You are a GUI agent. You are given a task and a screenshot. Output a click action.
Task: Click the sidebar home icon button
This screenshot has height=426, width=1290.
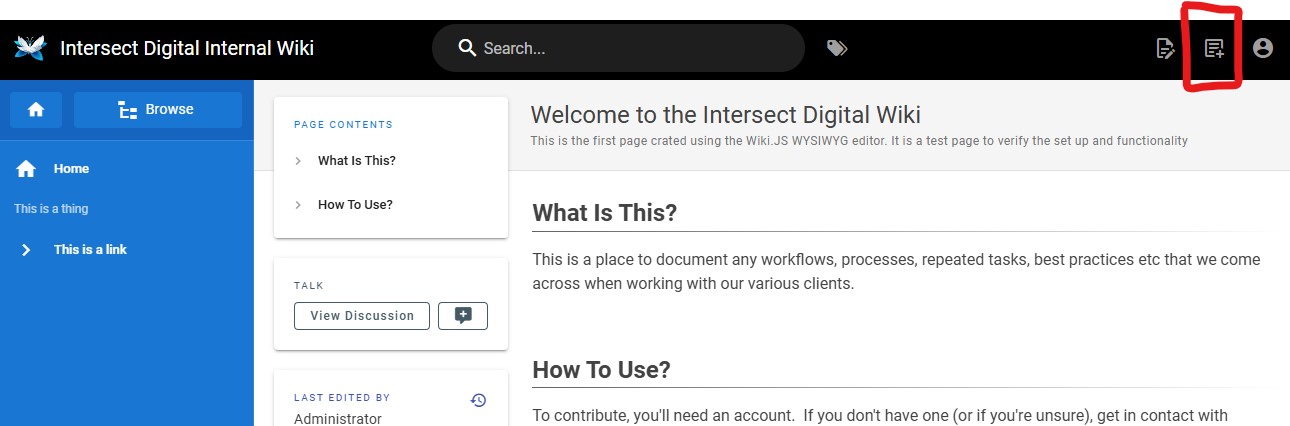coord(36,110)
